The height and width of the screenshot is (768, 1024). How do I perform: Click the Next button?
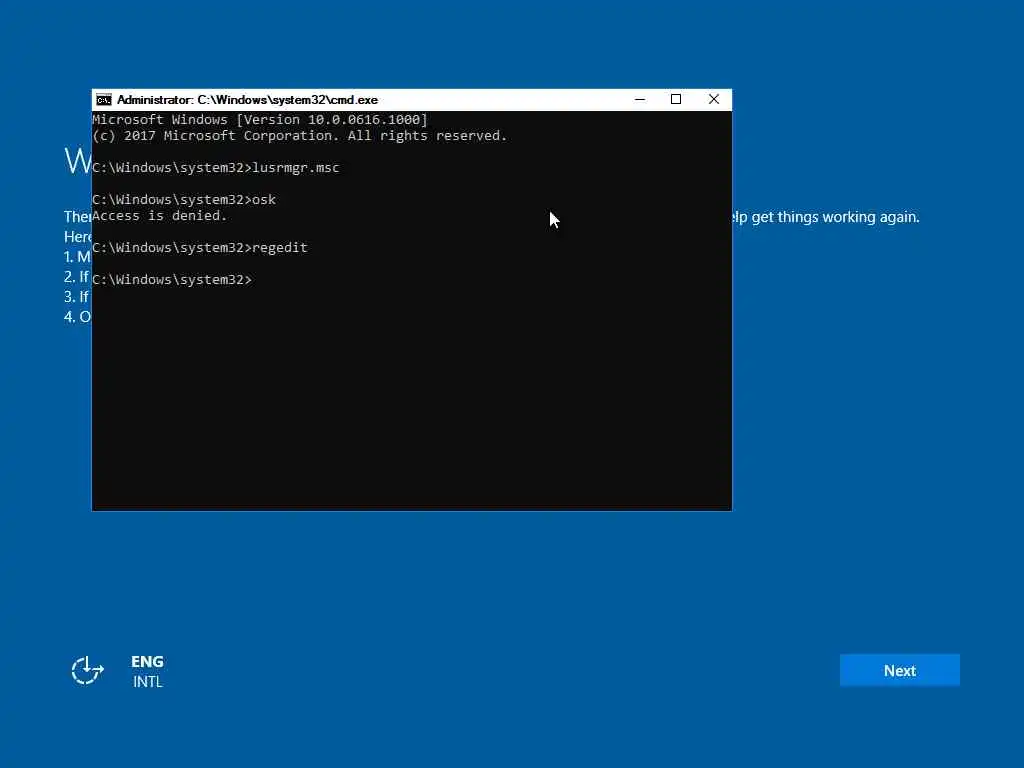coord(899,671)
